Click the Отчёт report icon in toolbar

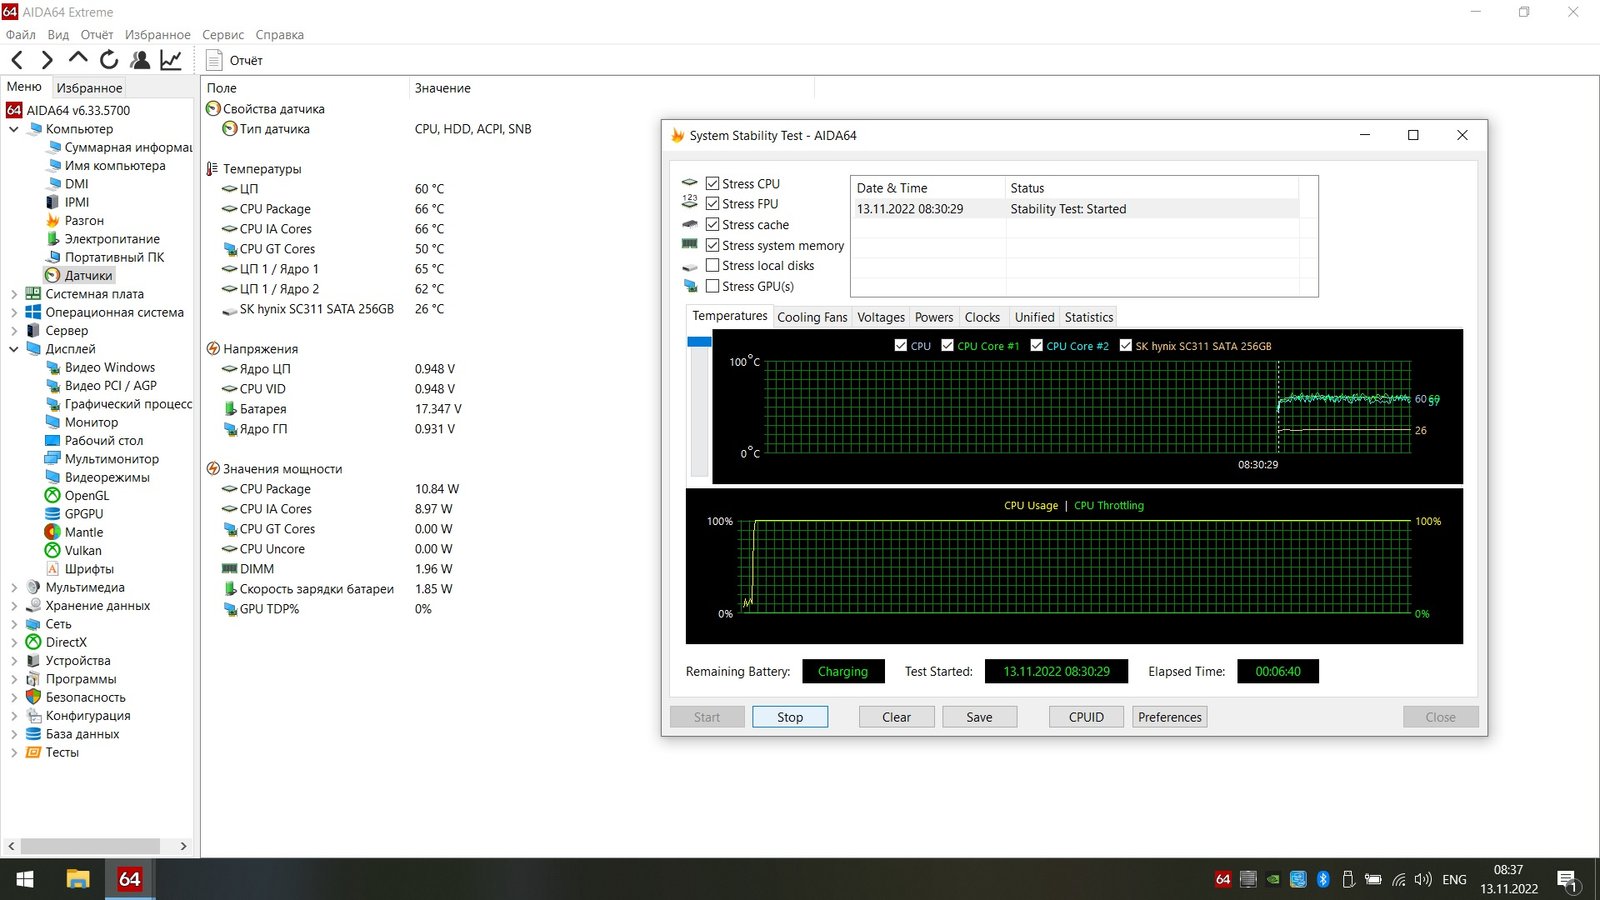[213, 60]
